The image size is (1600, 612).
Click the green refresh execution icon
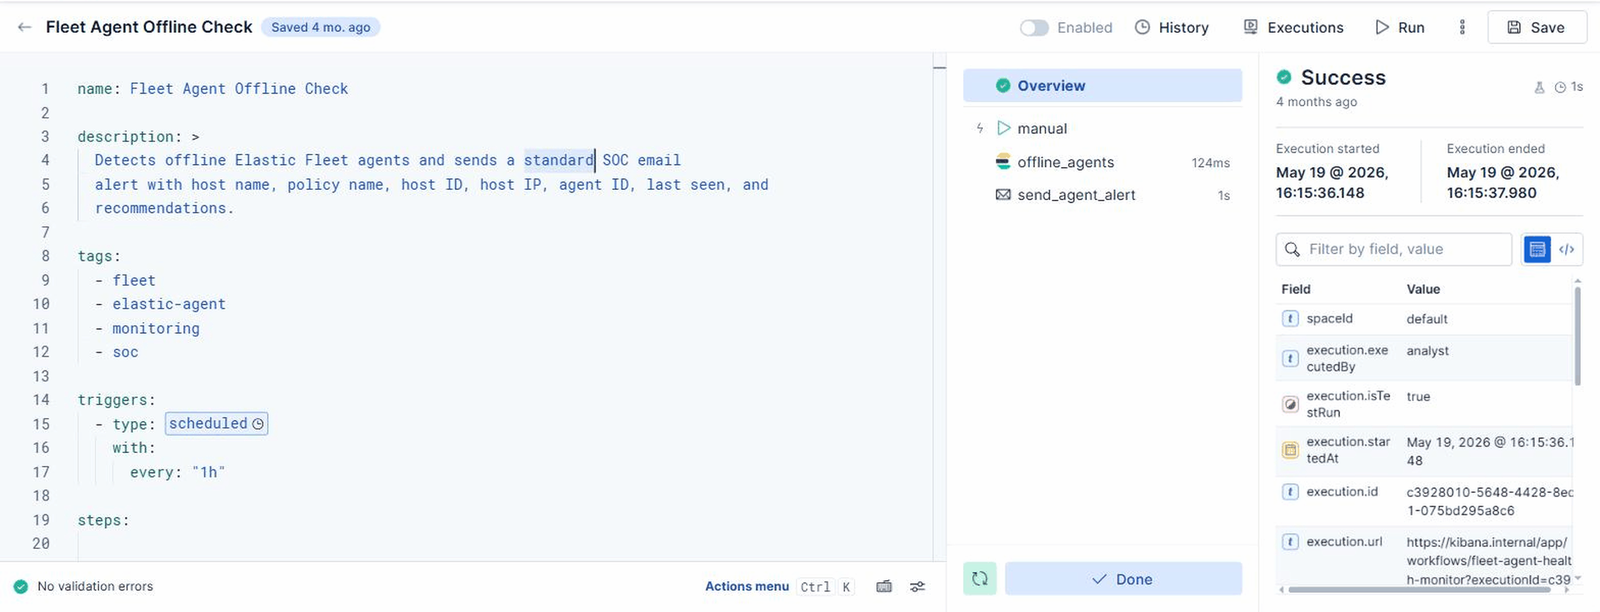(980, 579)
